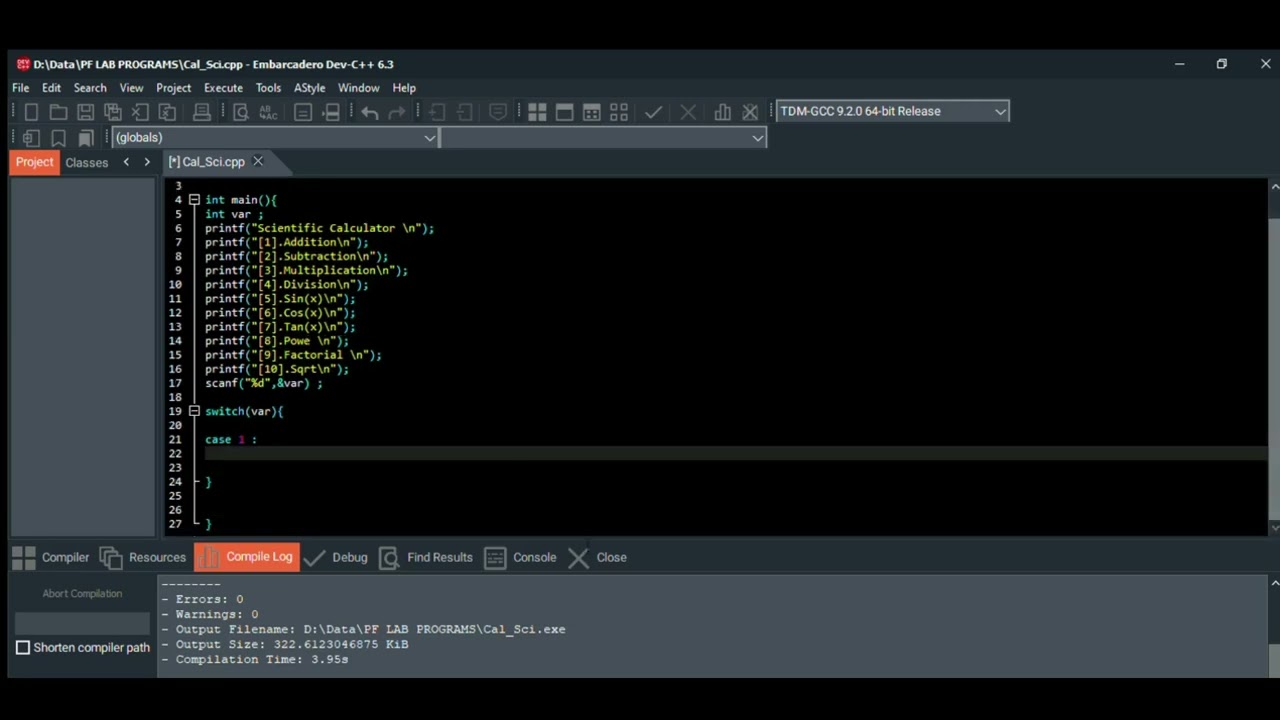
Task: Click the Delete Profiling Information icon
Action: [750, 112]
